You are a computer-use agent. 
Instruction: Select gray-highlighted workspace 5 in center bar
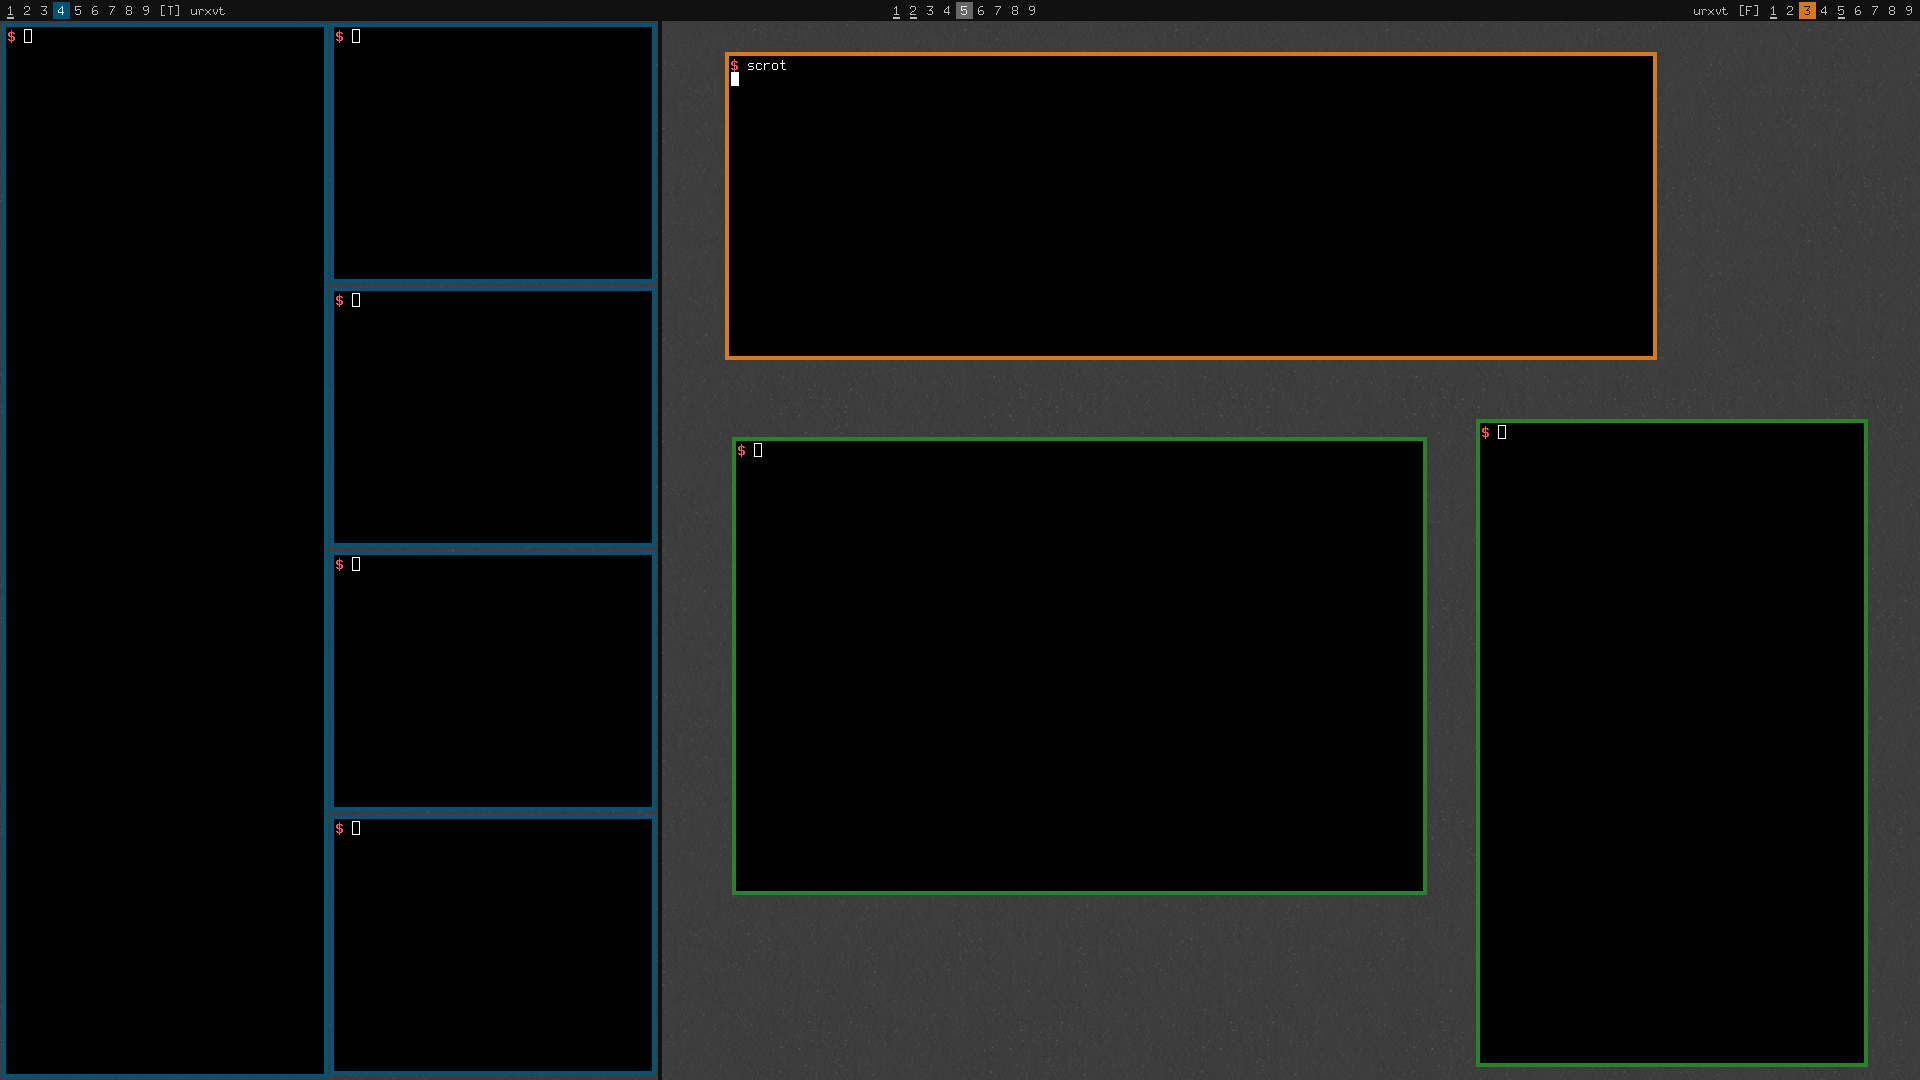tap(964, 11)
